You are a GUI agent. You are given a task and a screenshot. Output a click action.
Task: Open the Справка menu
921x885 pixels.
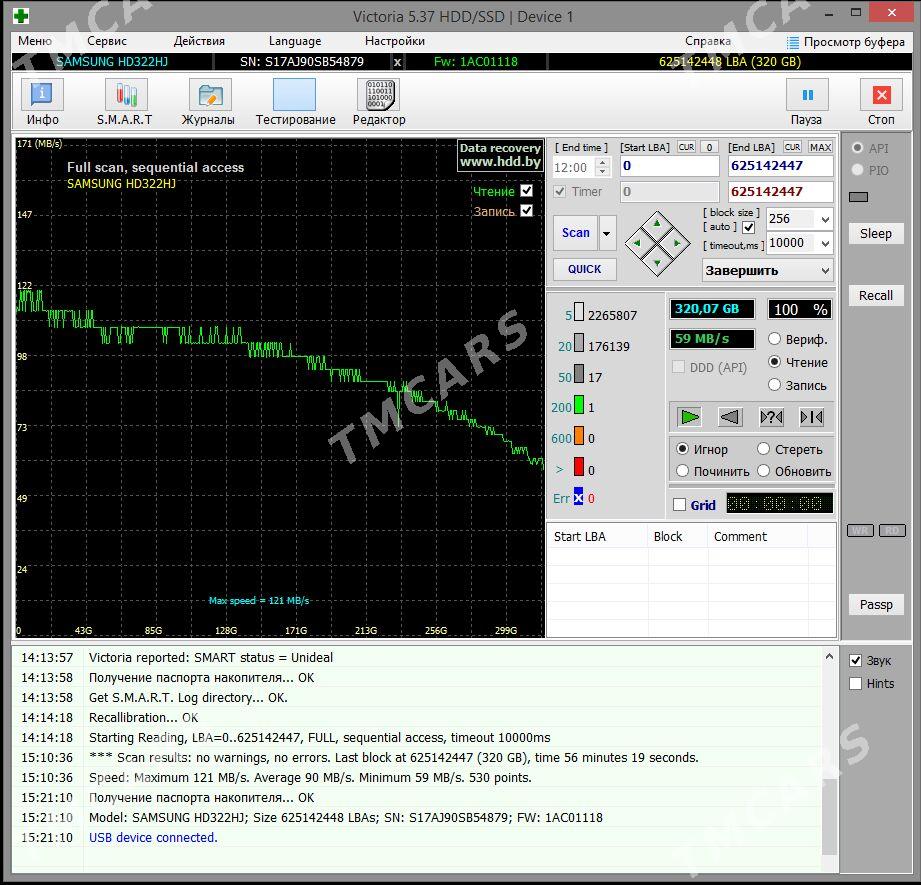(708, 41)
